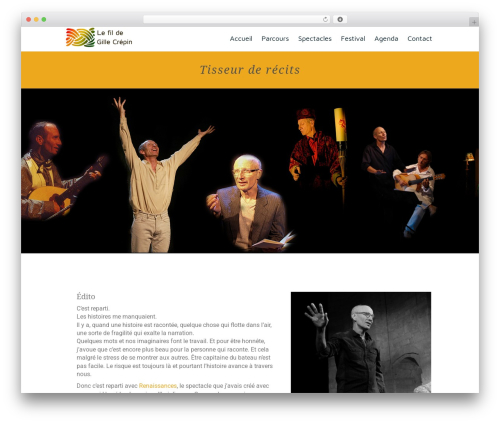Click the green maximize window dot
Image resolution: width=500 pixels, height=423 pixels.
(x=44, y=20)
